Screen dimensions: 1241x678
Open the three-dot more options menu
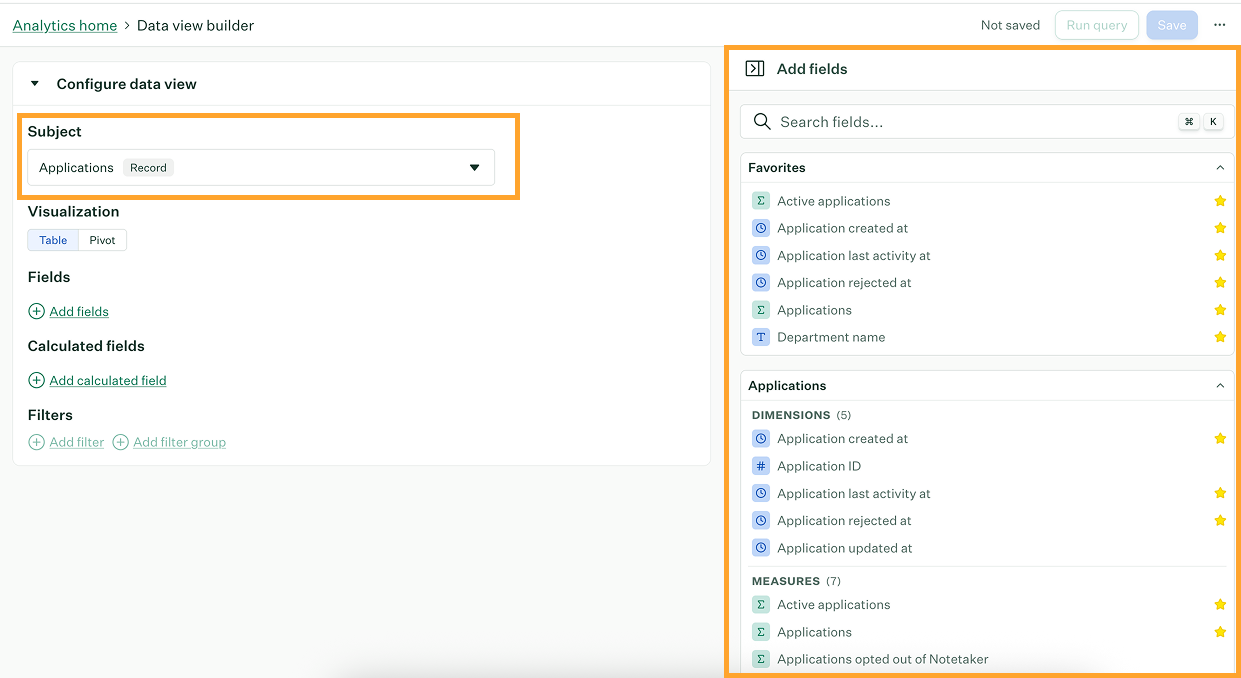(x=1219, y=25)
